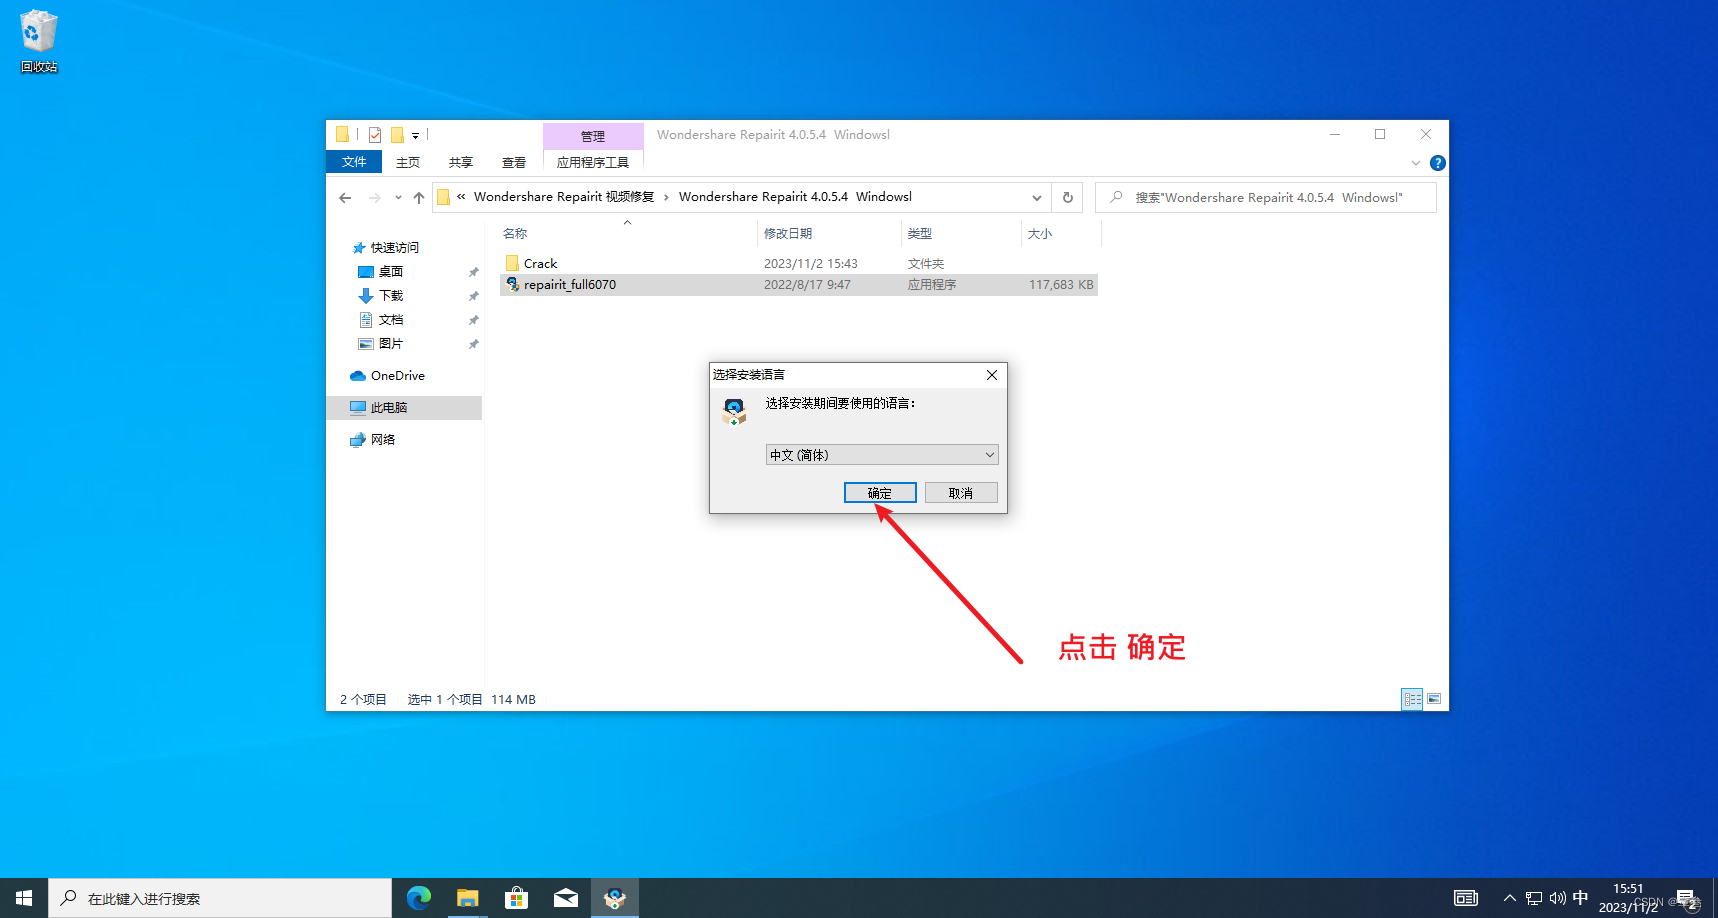Open the taskbar clock showing 15:51
The height and width of the screenshot is (918, 1718).
1628,898
